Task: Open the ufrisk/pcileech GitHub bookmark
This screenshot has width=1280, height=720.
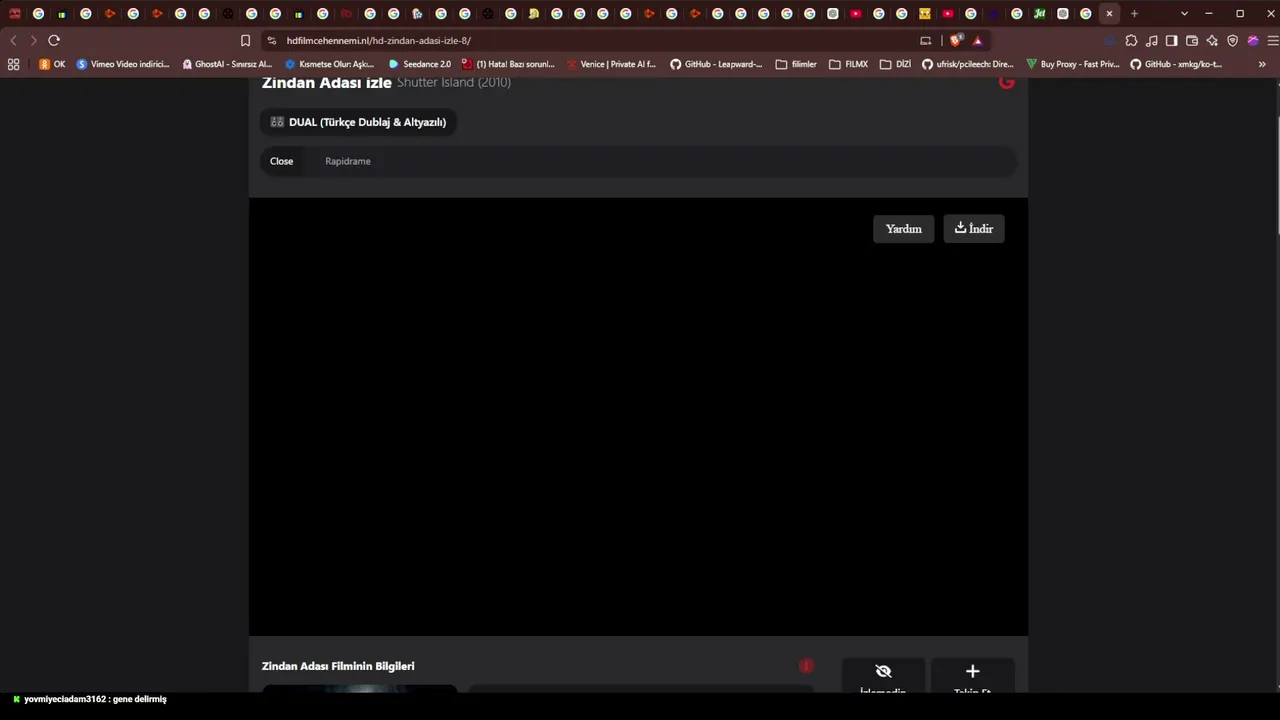Action: [x=968, y=64]
